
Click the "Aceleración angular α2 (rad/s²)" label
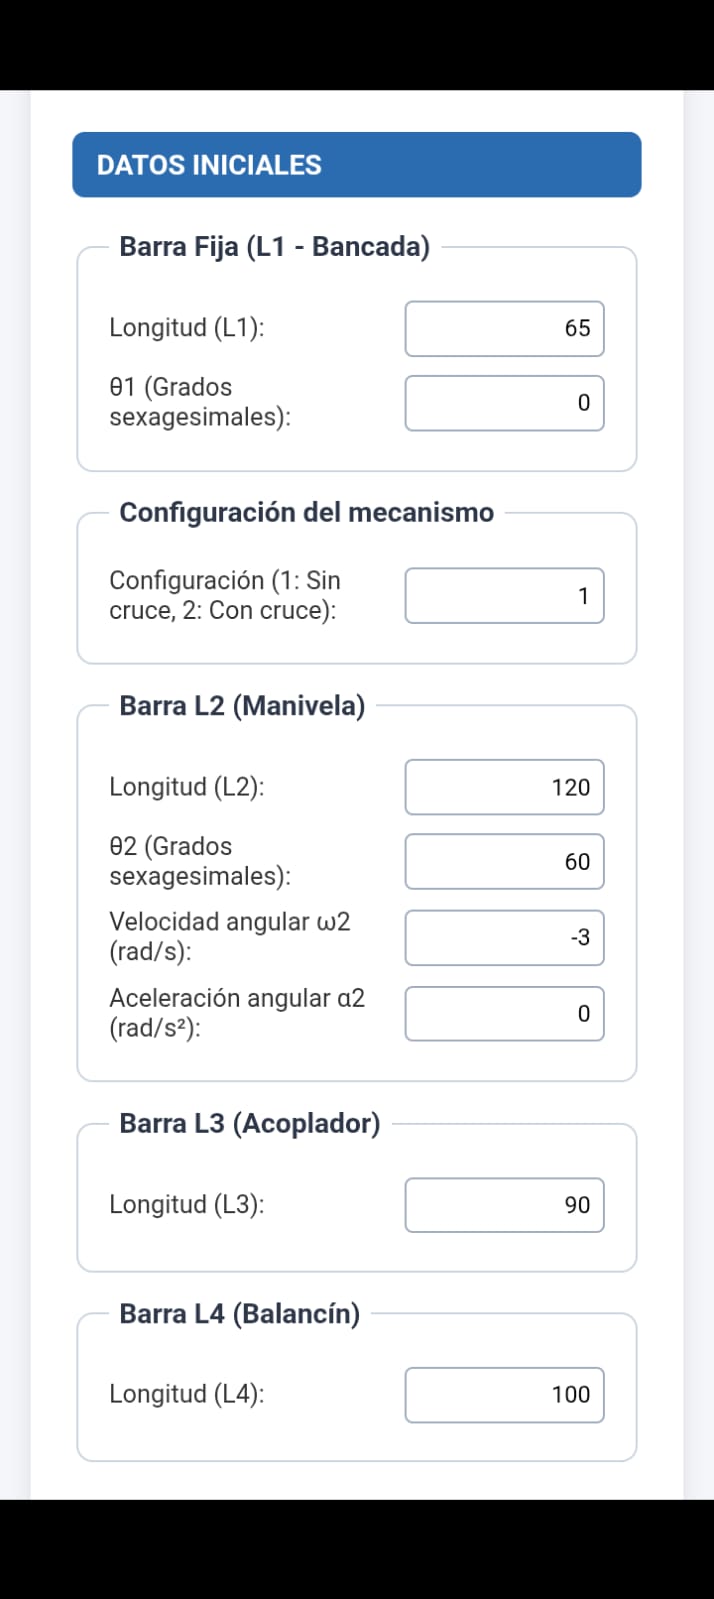click(x=237, y=1012)
